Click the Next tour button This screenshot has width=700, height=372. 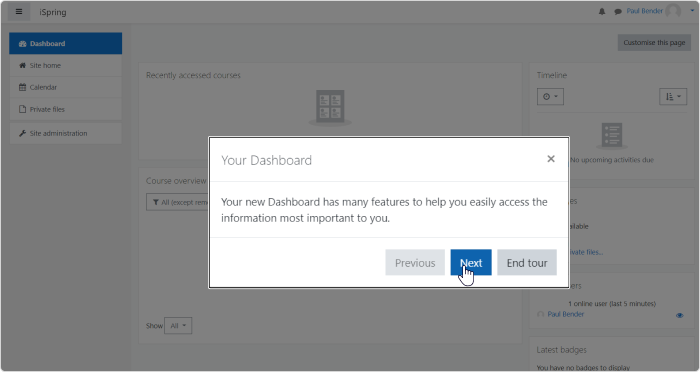tap(471, 263)
